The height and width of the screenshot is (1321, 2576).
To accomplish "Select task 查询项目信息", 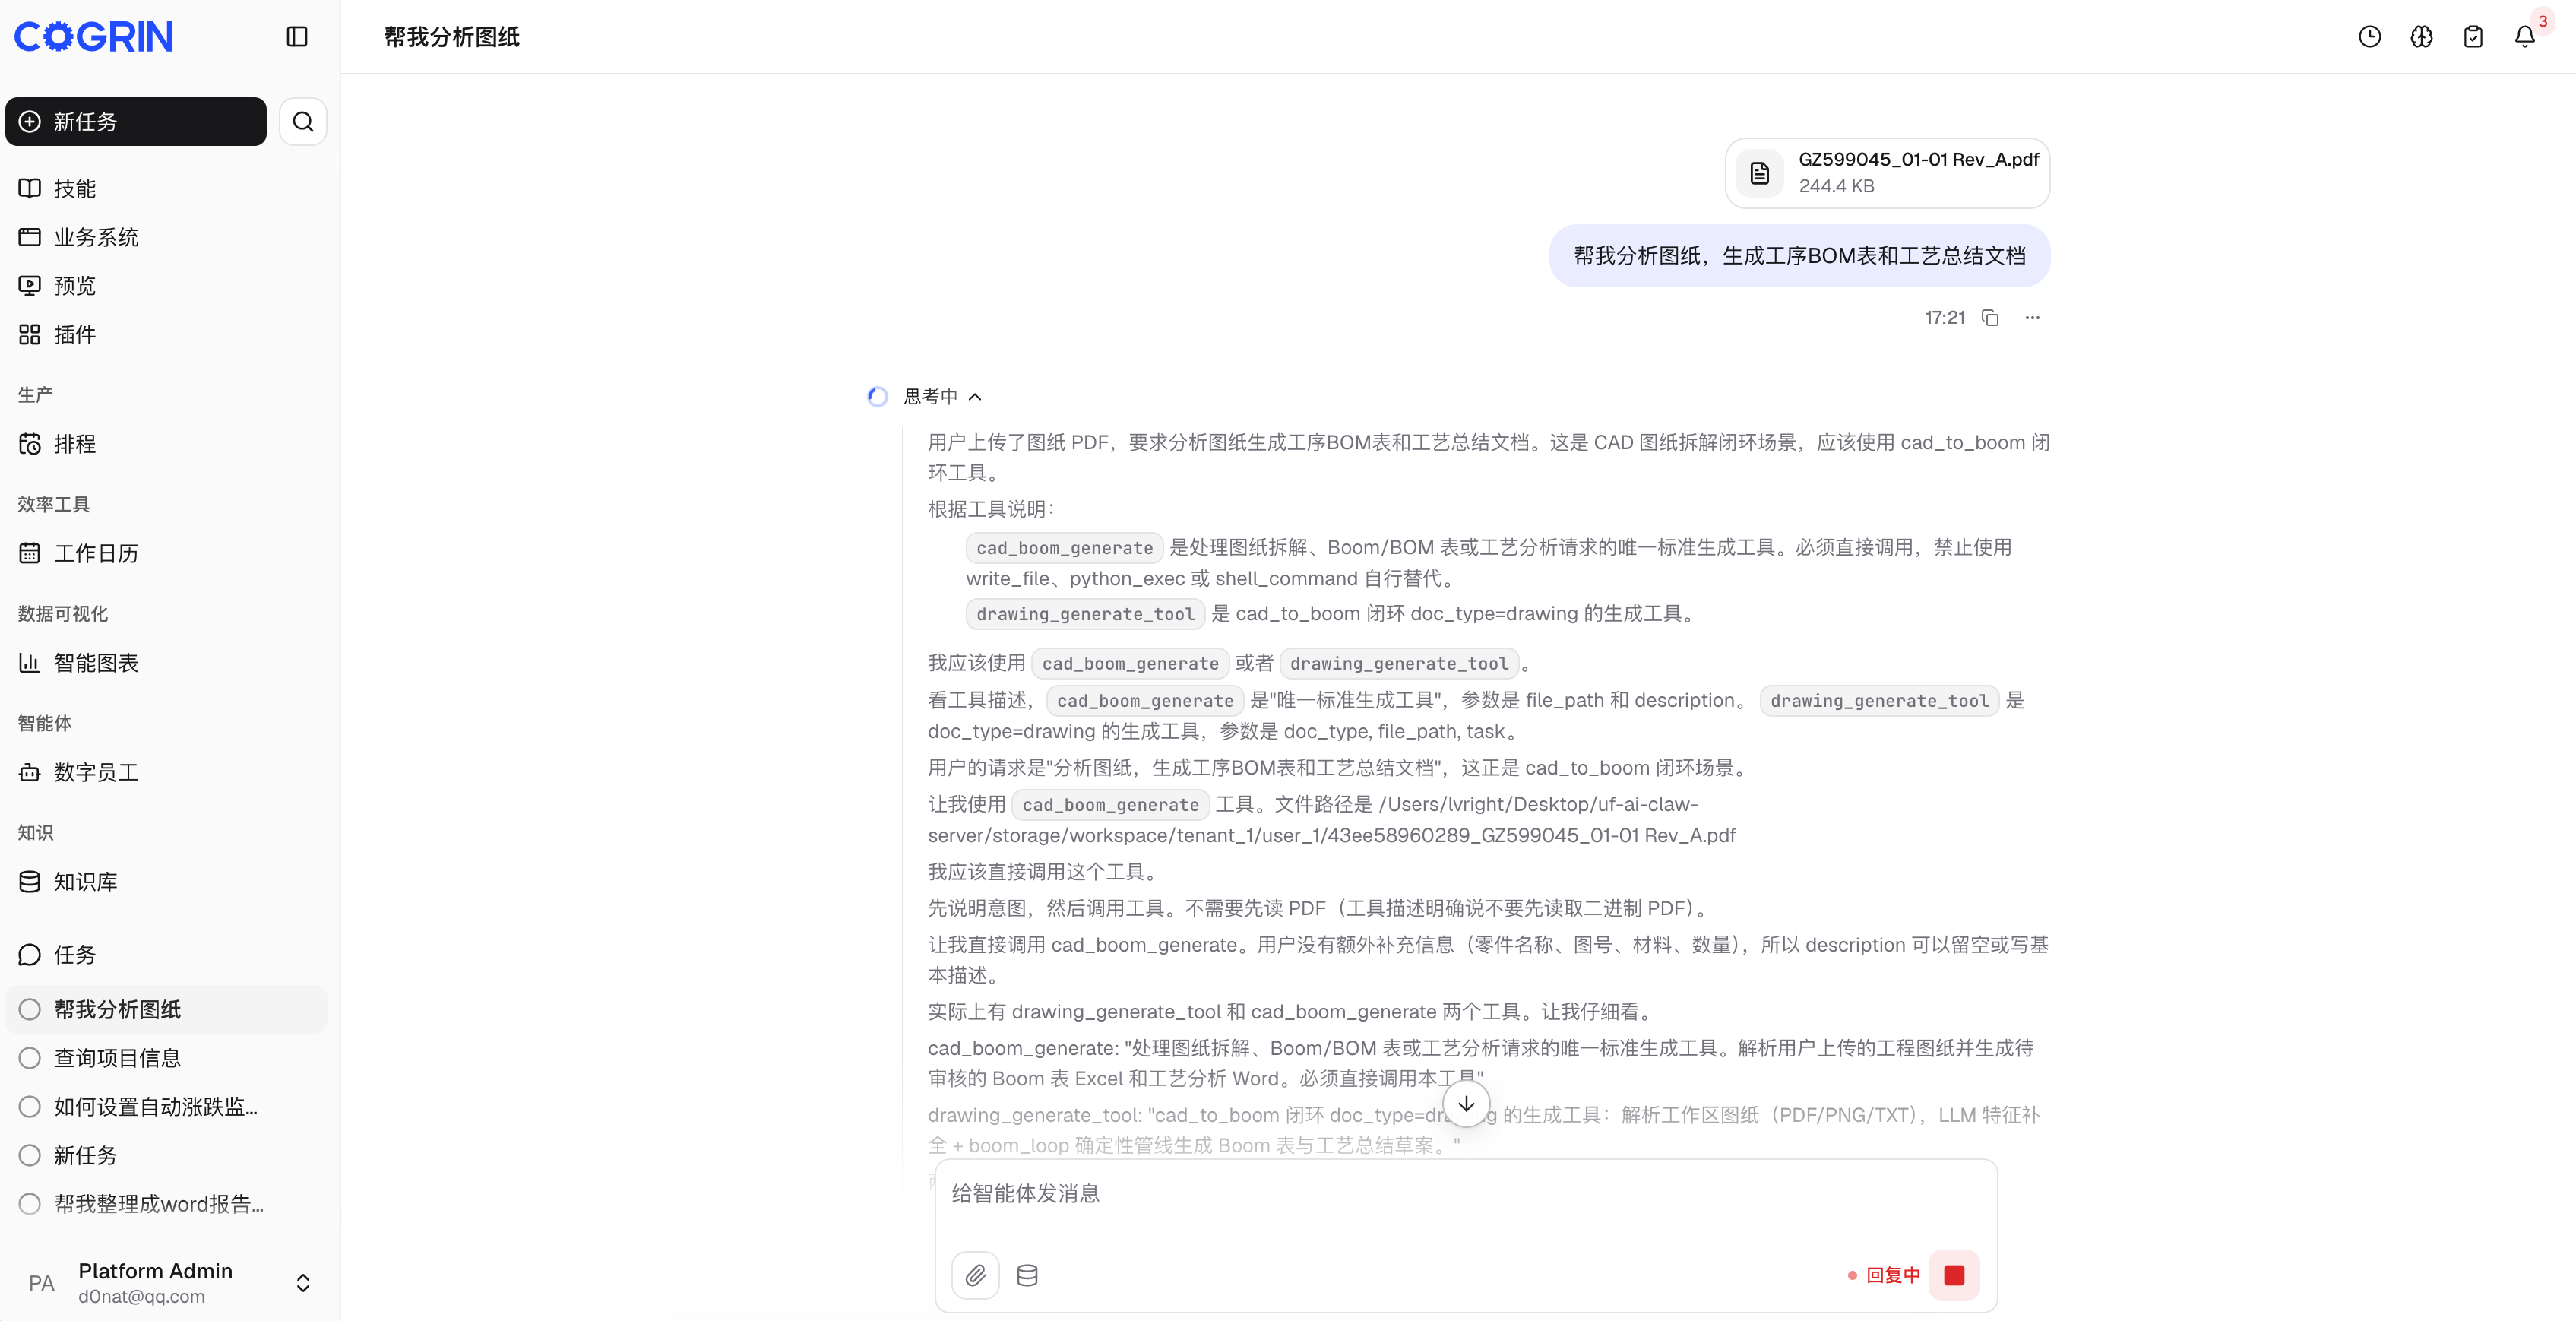I will pyautogui.click(x=166, y=1058).
